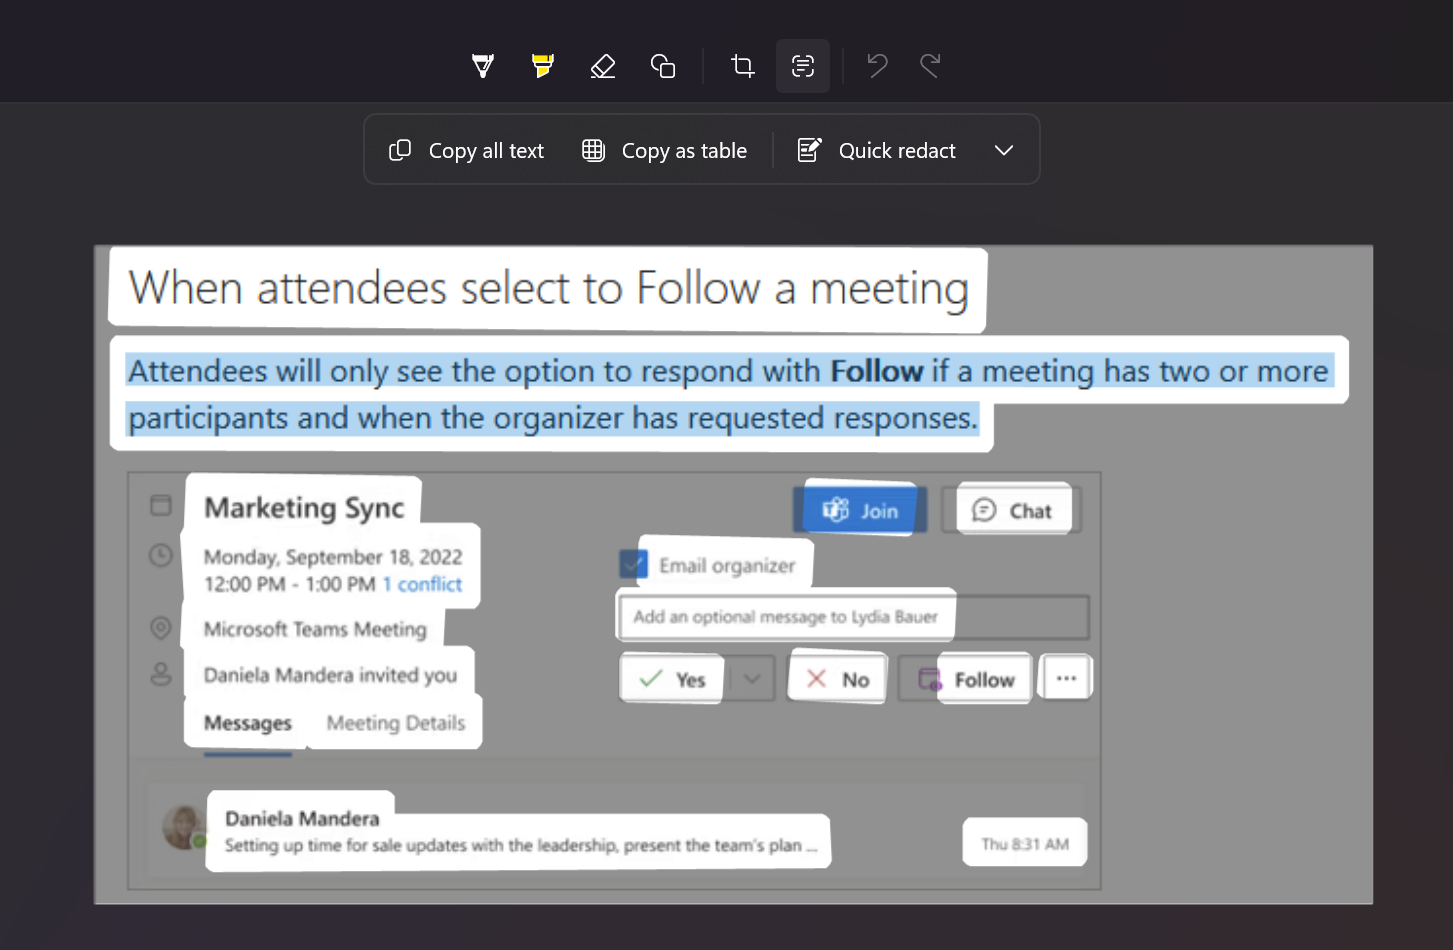Click the Copy all text button
This screenshot has height=950, width=1453.
coord(465,149)
